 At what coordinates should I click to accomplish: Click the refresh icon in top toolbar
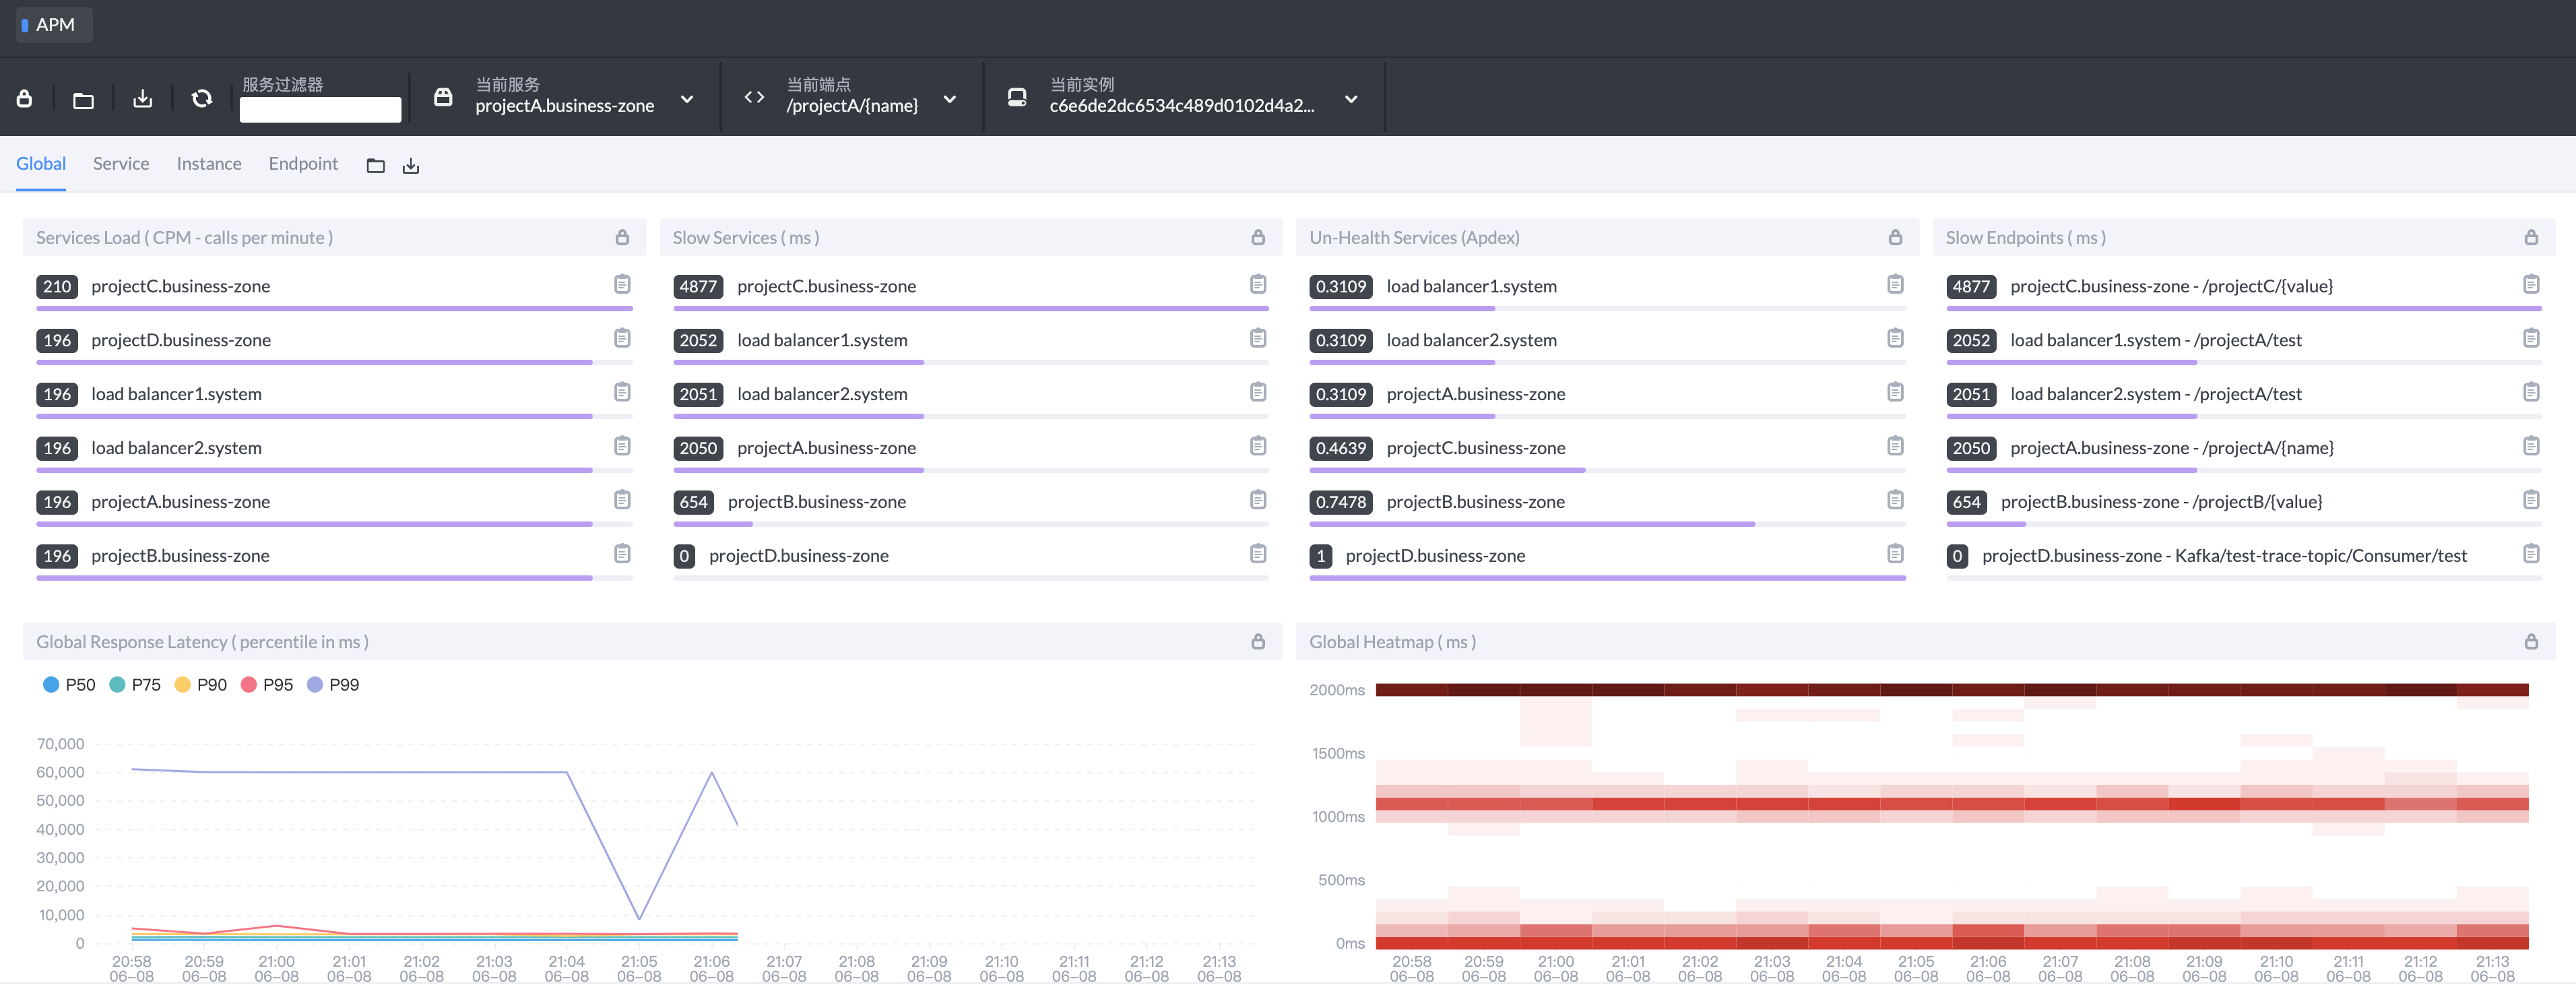202,98
